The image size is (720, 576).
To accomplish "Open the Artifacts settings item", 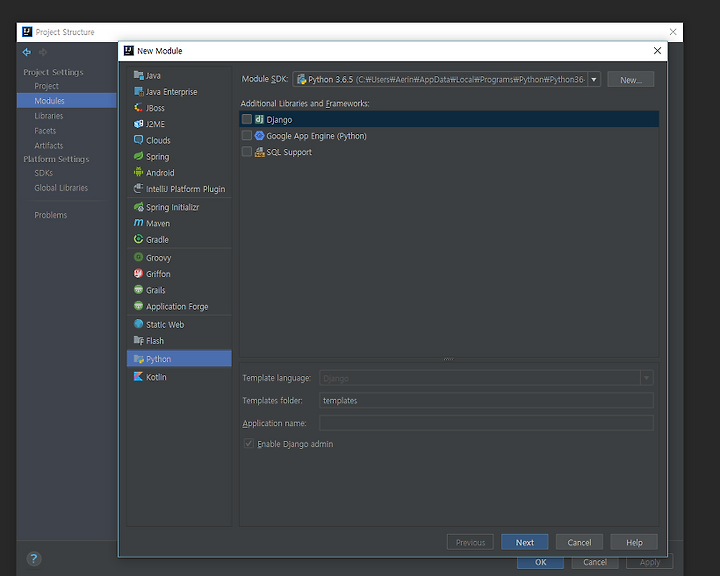I will 49,146.
